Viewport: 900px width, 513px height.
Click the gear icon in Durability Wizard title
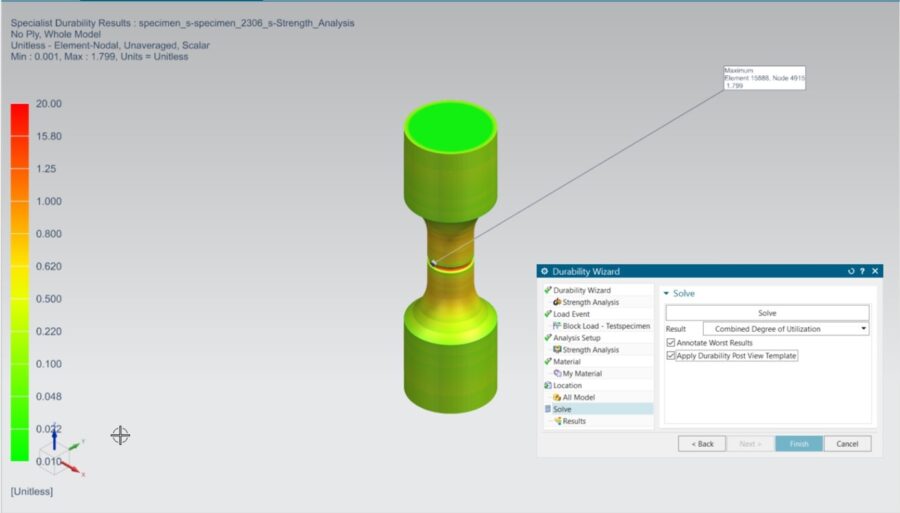pyautogui.click(x=545, y=271)
